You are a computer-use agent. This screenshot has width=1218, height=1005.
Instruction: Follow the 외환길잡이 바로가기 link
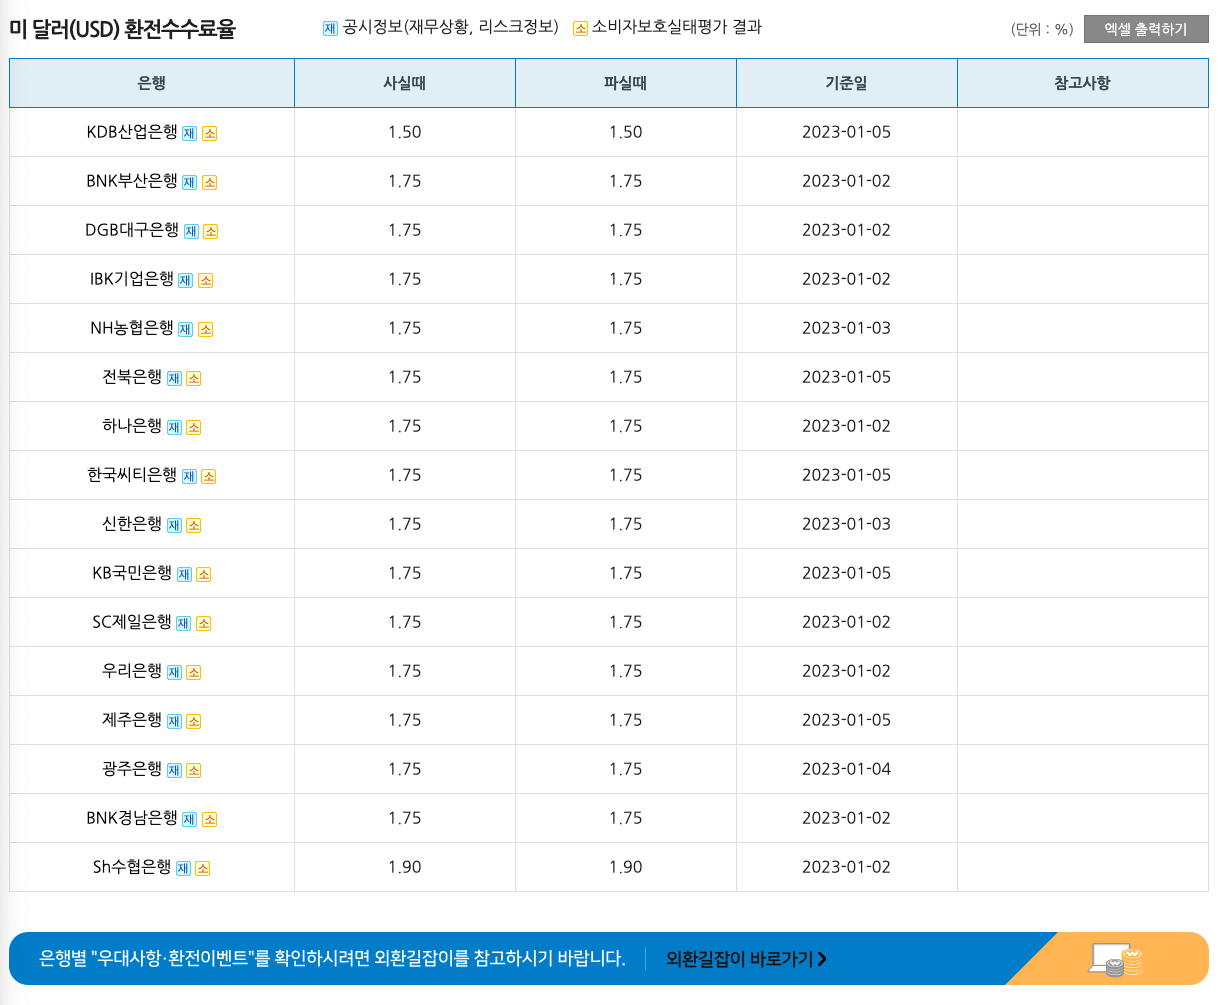[746, 959]
